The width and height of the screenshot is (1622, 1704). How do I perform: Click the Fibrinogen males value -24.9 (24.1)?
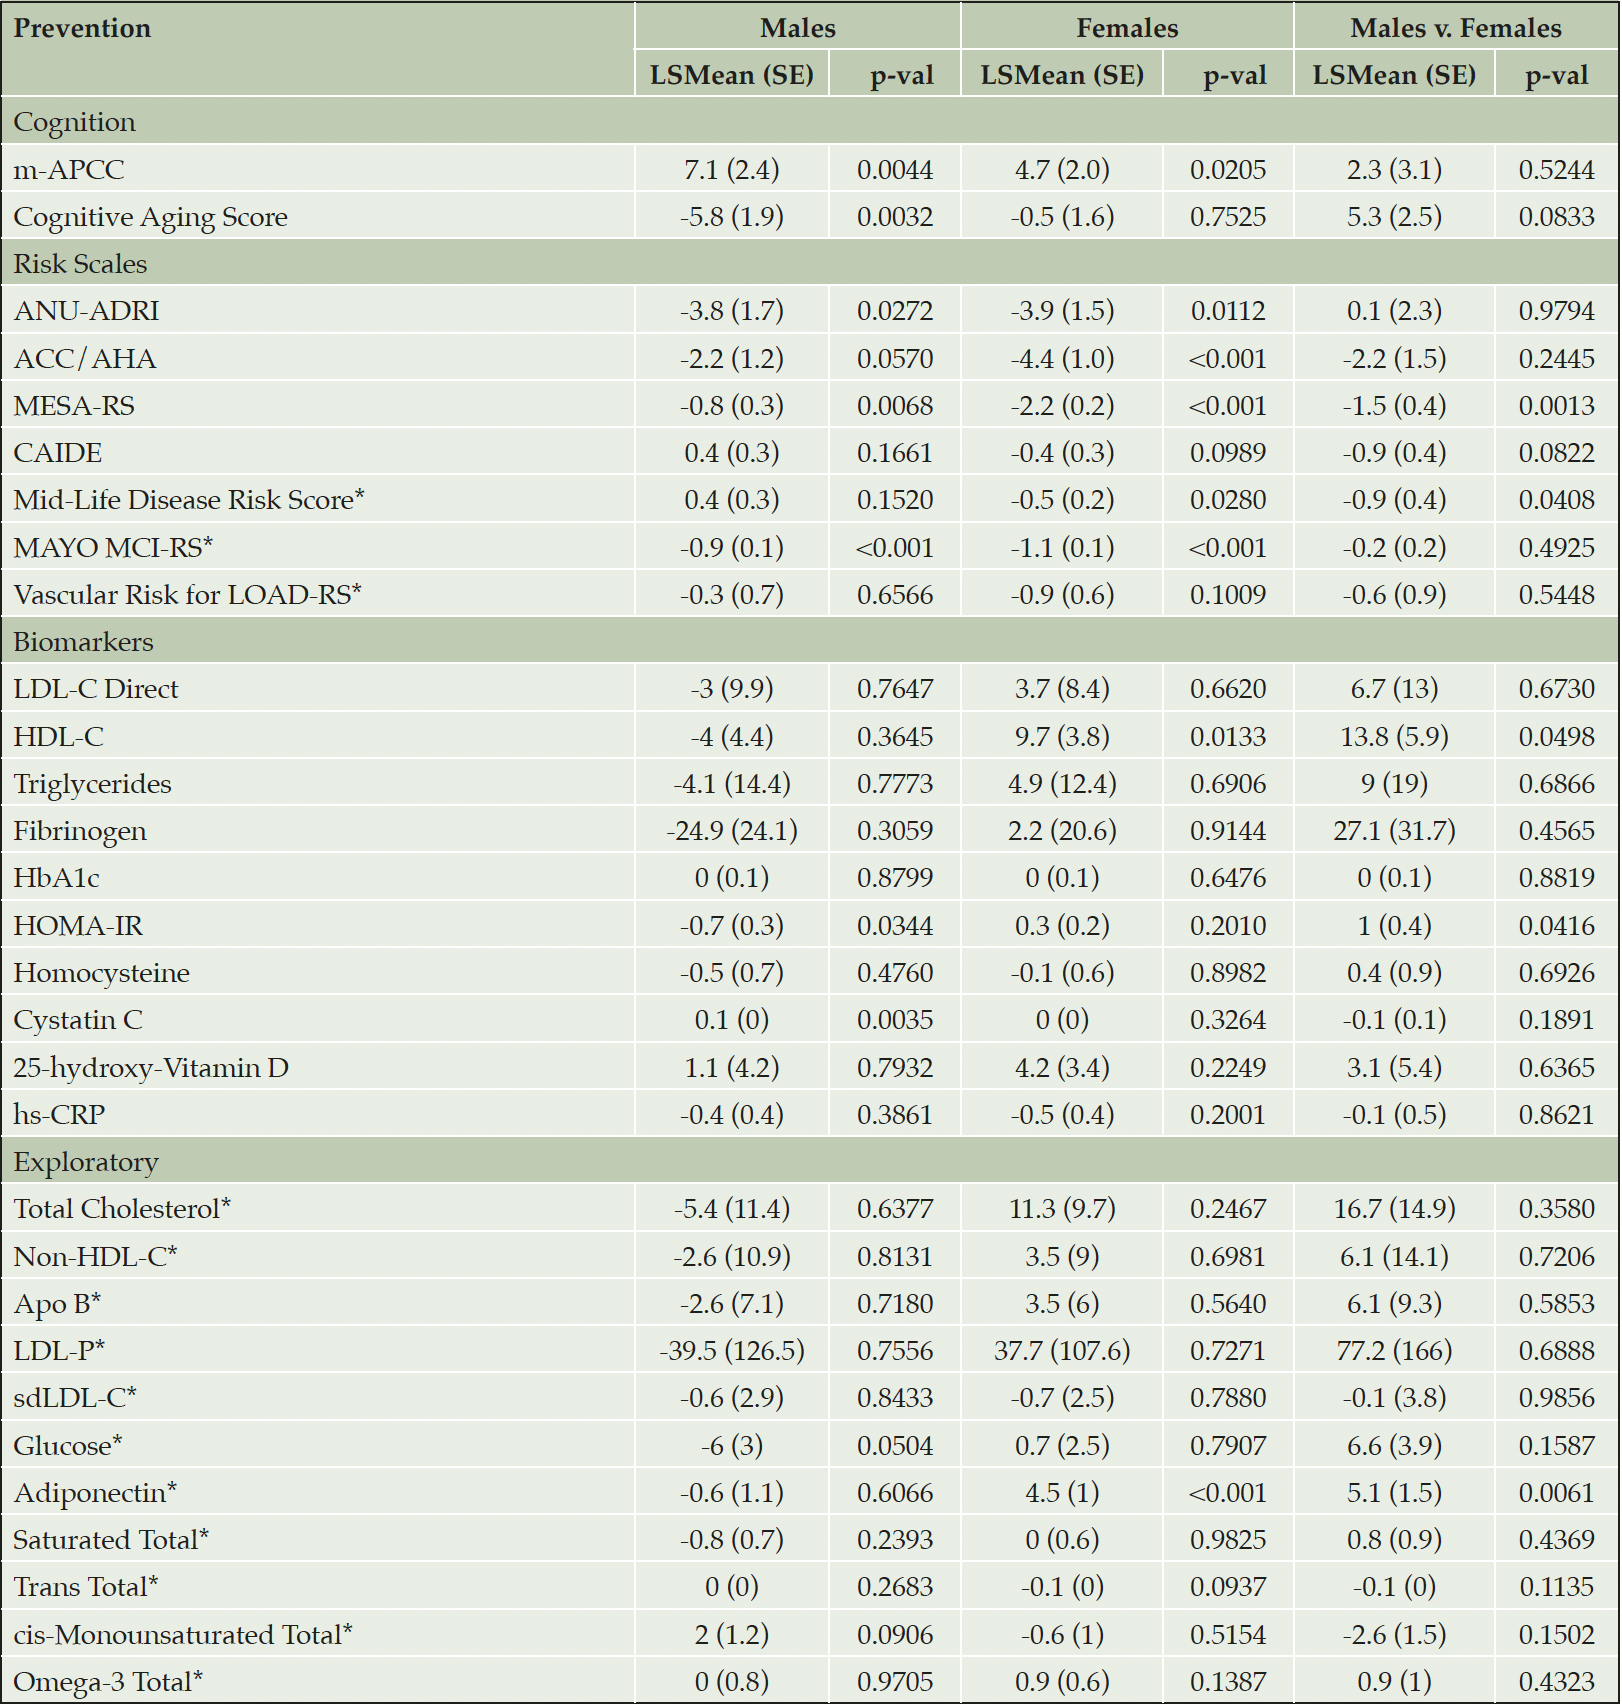tap(732, 831)
